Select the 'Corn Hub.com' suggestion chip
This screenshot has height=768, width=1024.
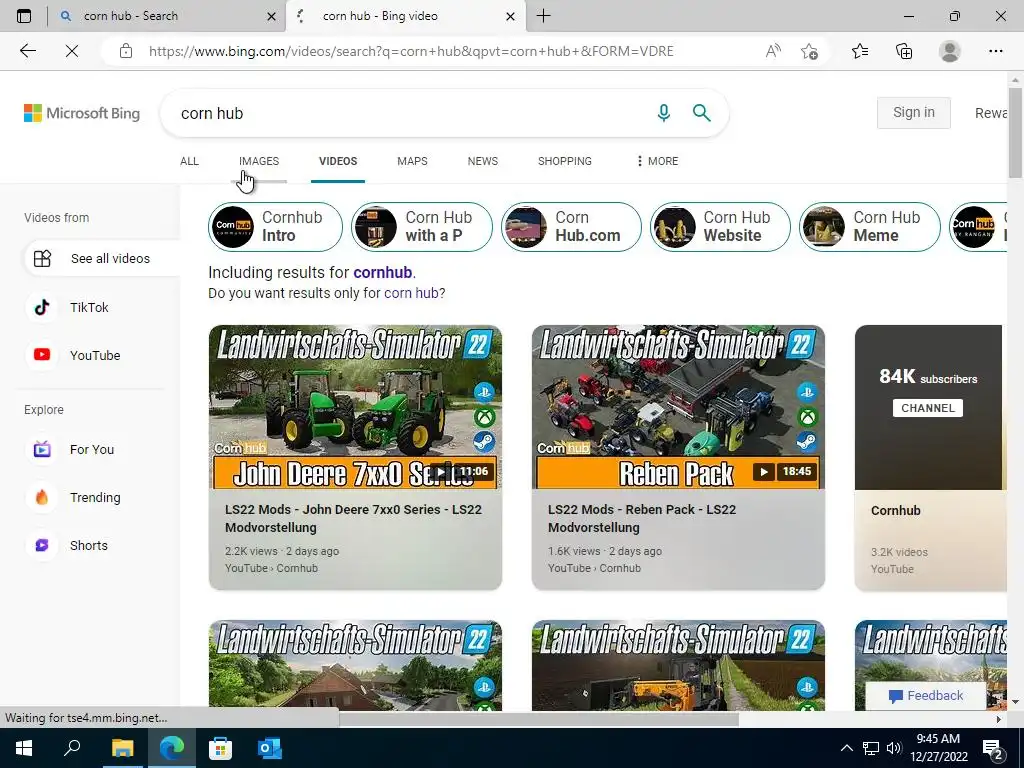(571, 227)
